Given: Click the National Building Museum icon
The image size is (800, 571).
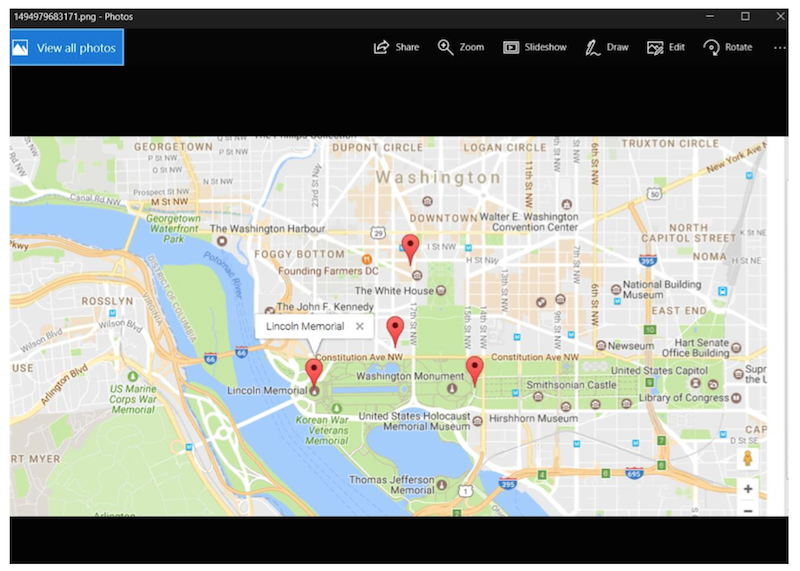Looking at the screenshot, I should tap(616, 289).
